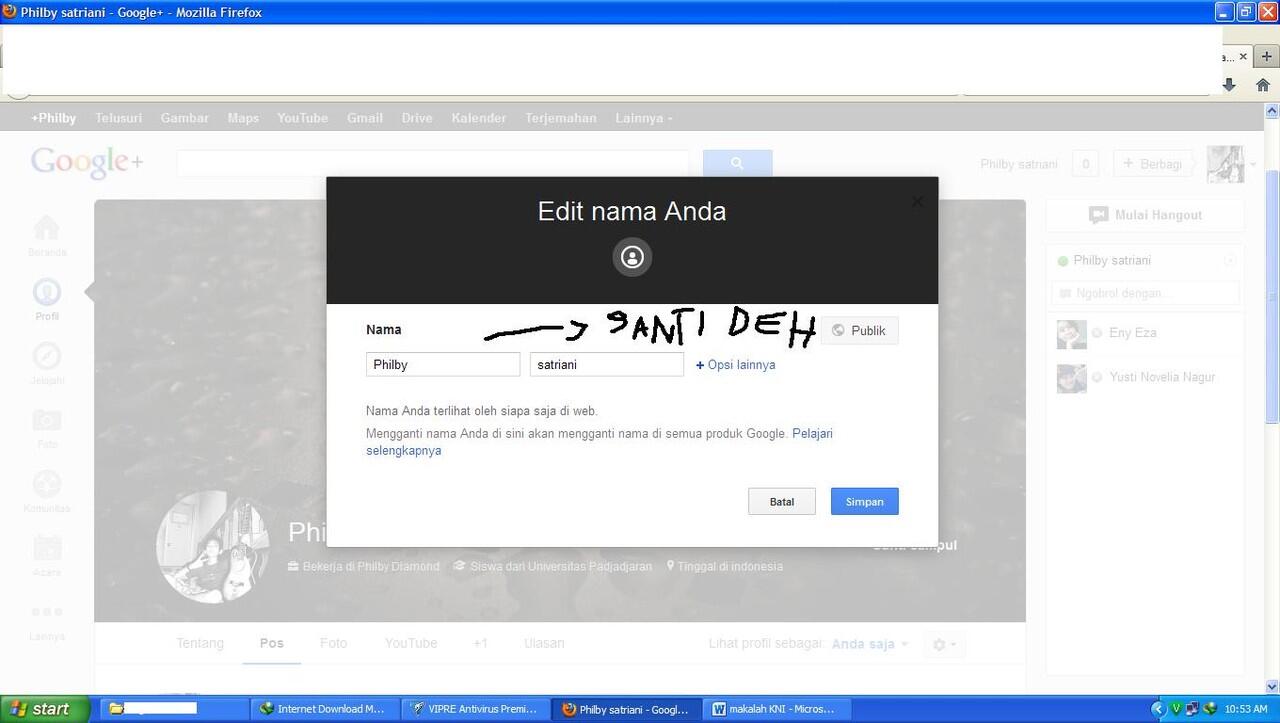The width and height of the screenshot is (1280, 723).
Task: Open Drive in Google bar
Action: click(x=417, y=118)
